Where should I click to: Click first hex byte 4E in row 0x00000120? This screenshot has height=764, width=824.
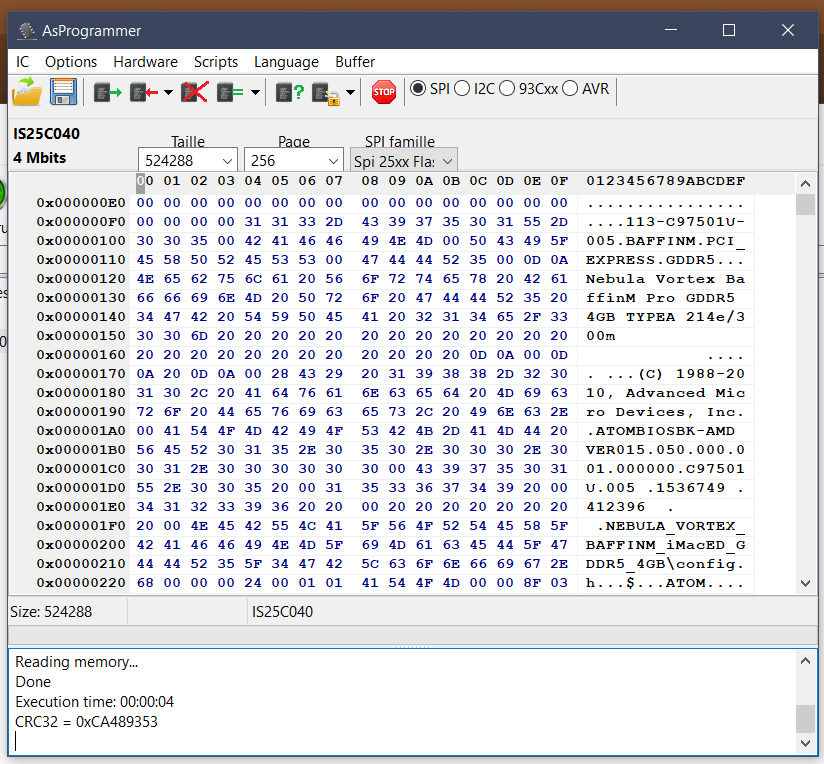click(145, 279)
